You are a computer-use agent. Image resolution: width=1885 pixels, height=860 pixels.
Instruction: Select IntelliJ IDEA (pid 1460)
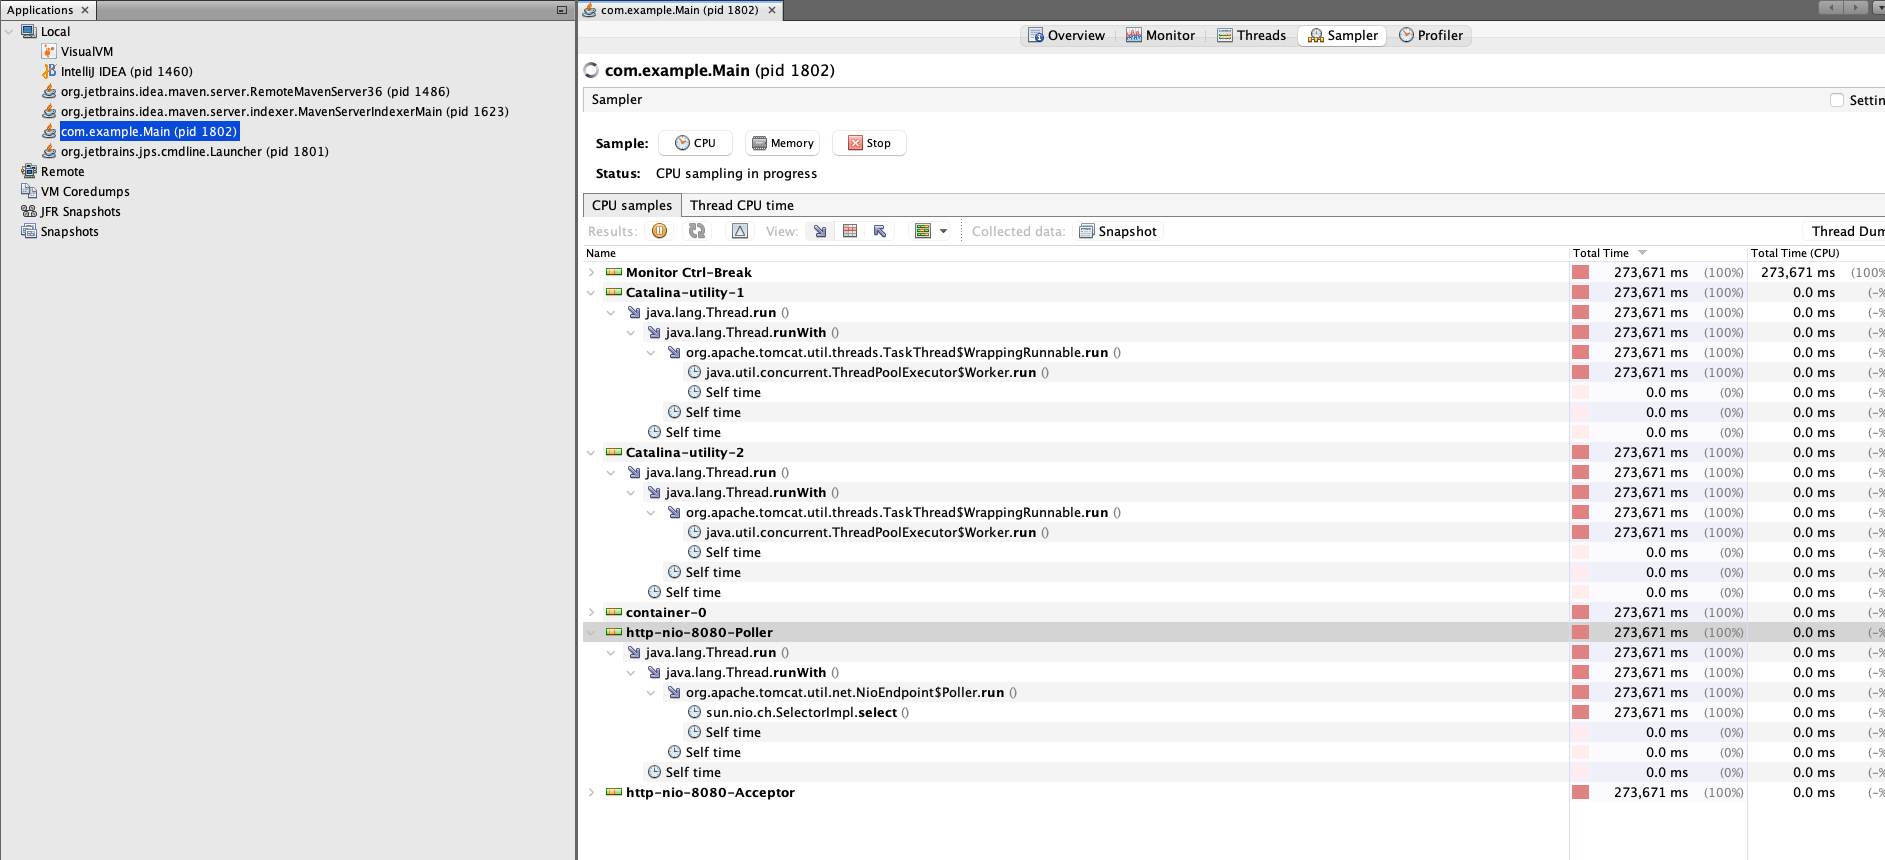click(126, 71)
